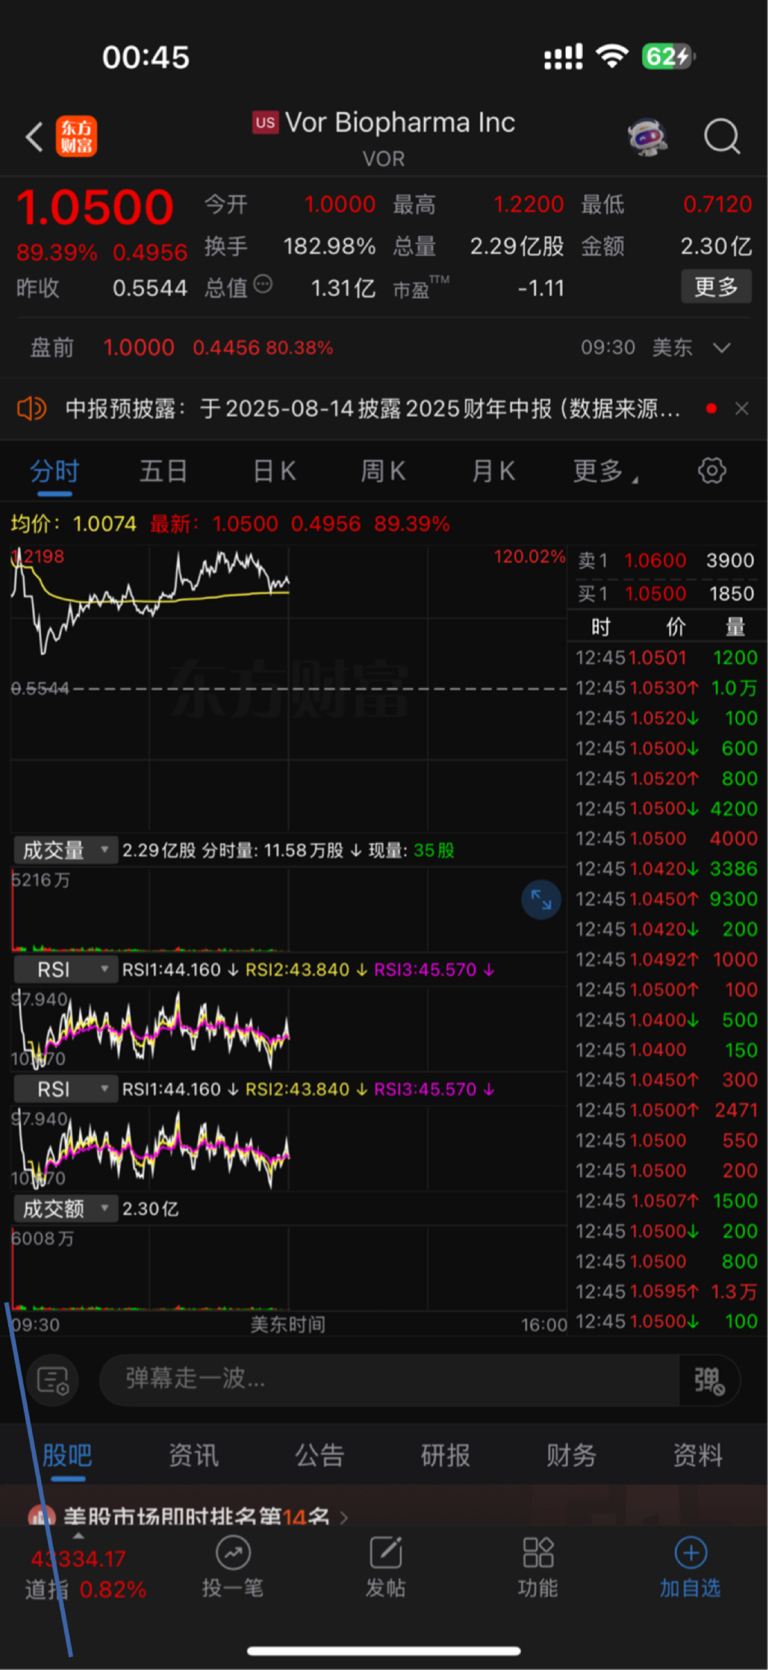The image size is (769, 1670).
Task: Open the market cap info icon next to 总值
Action: [263, 285]
